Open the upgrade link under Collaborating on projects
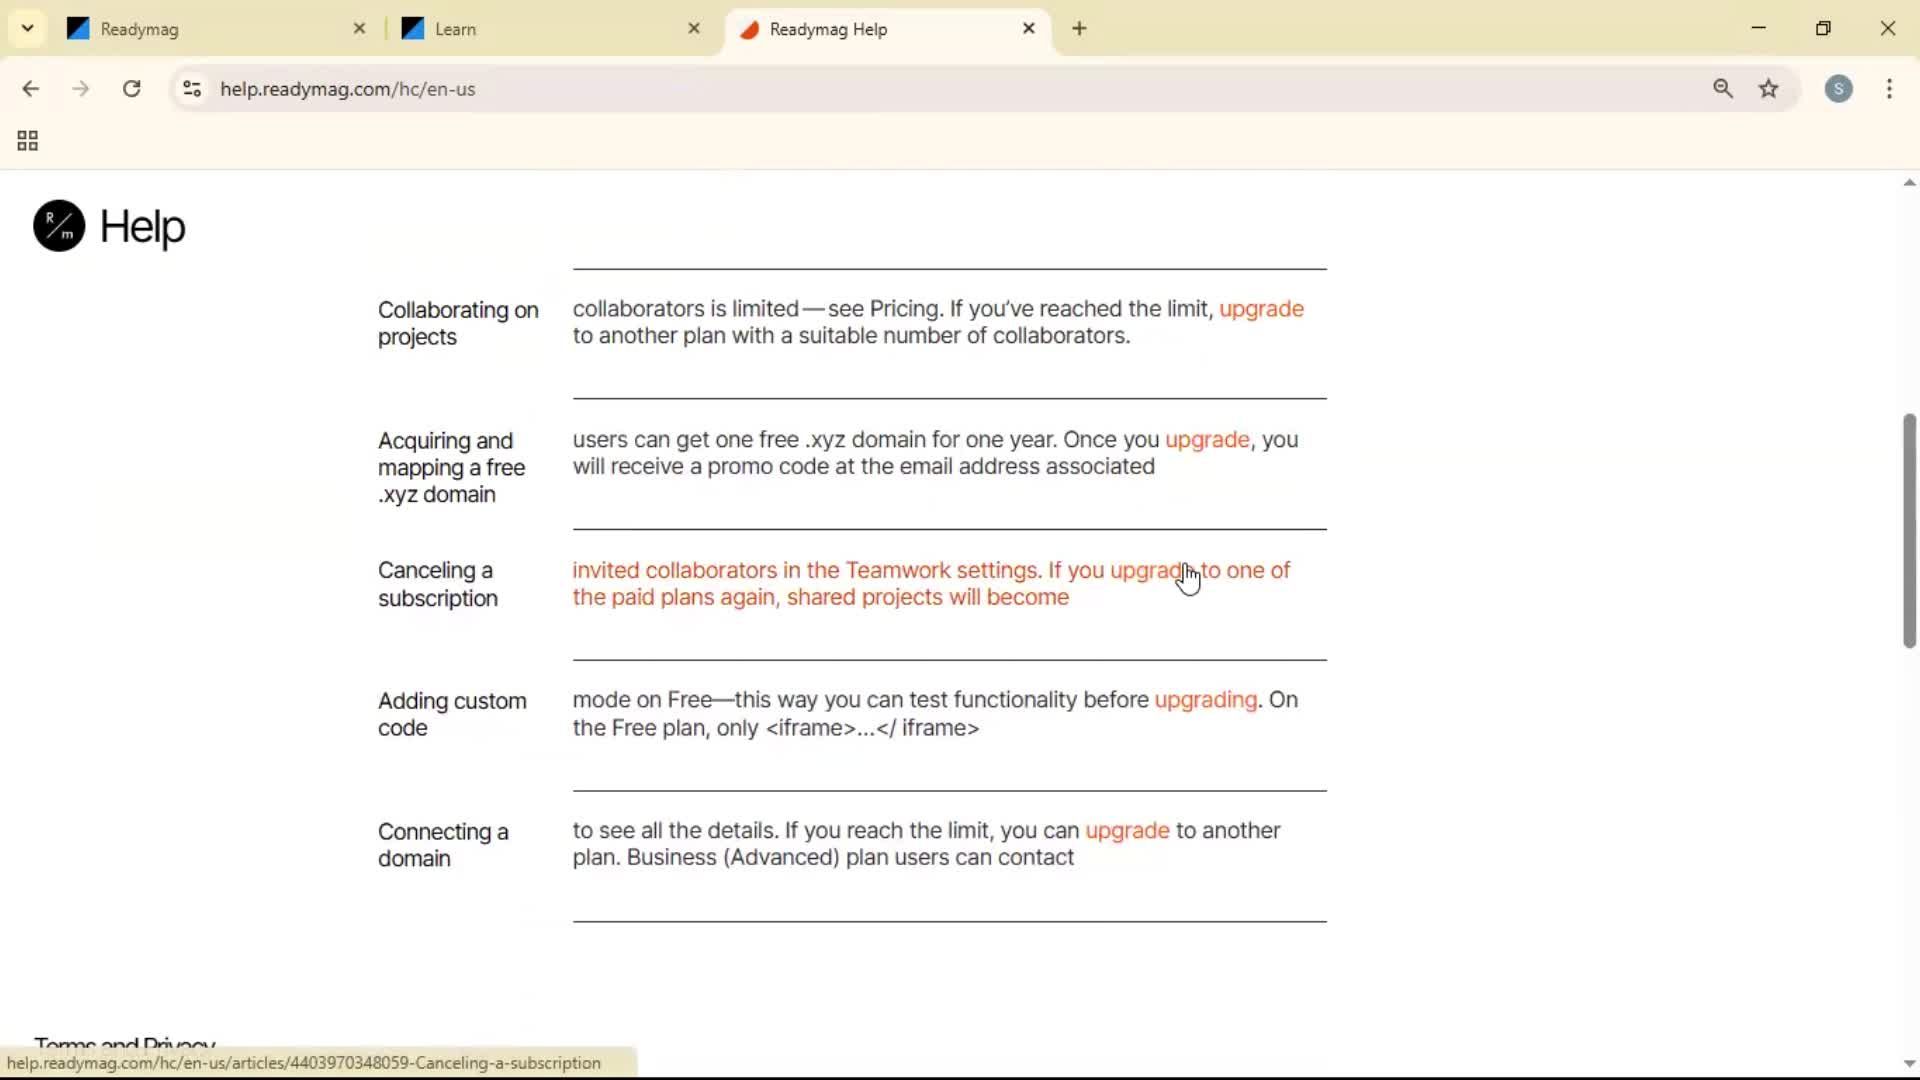 tap(1260, 309)
